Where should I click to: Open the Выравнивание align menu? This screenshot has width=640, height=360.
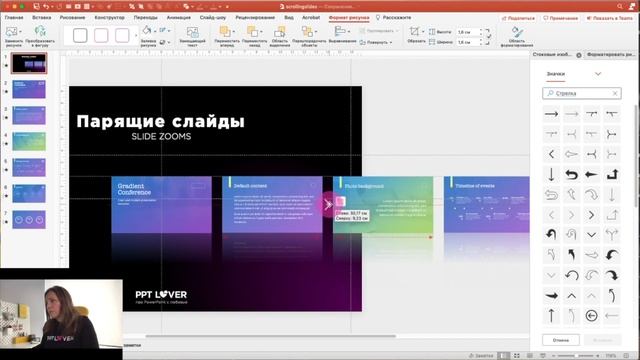pyautogui.click(x=342, y=35)
